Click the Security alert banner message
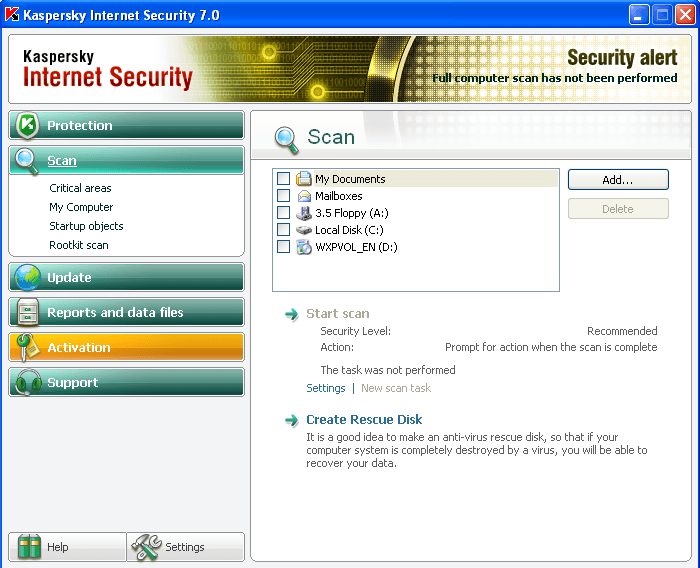 (x=554, y=78)
